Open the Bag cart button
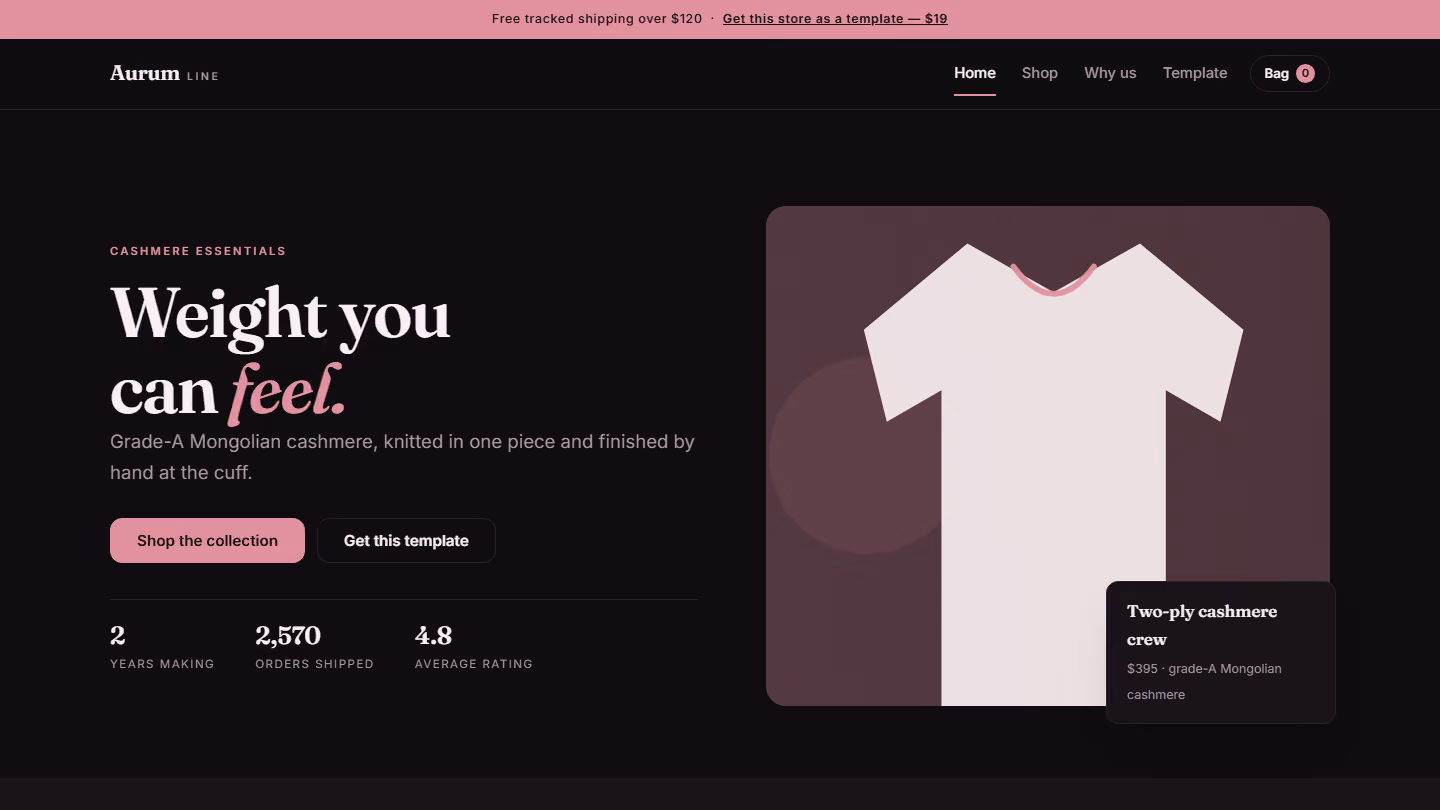 tap(1289, 73)
